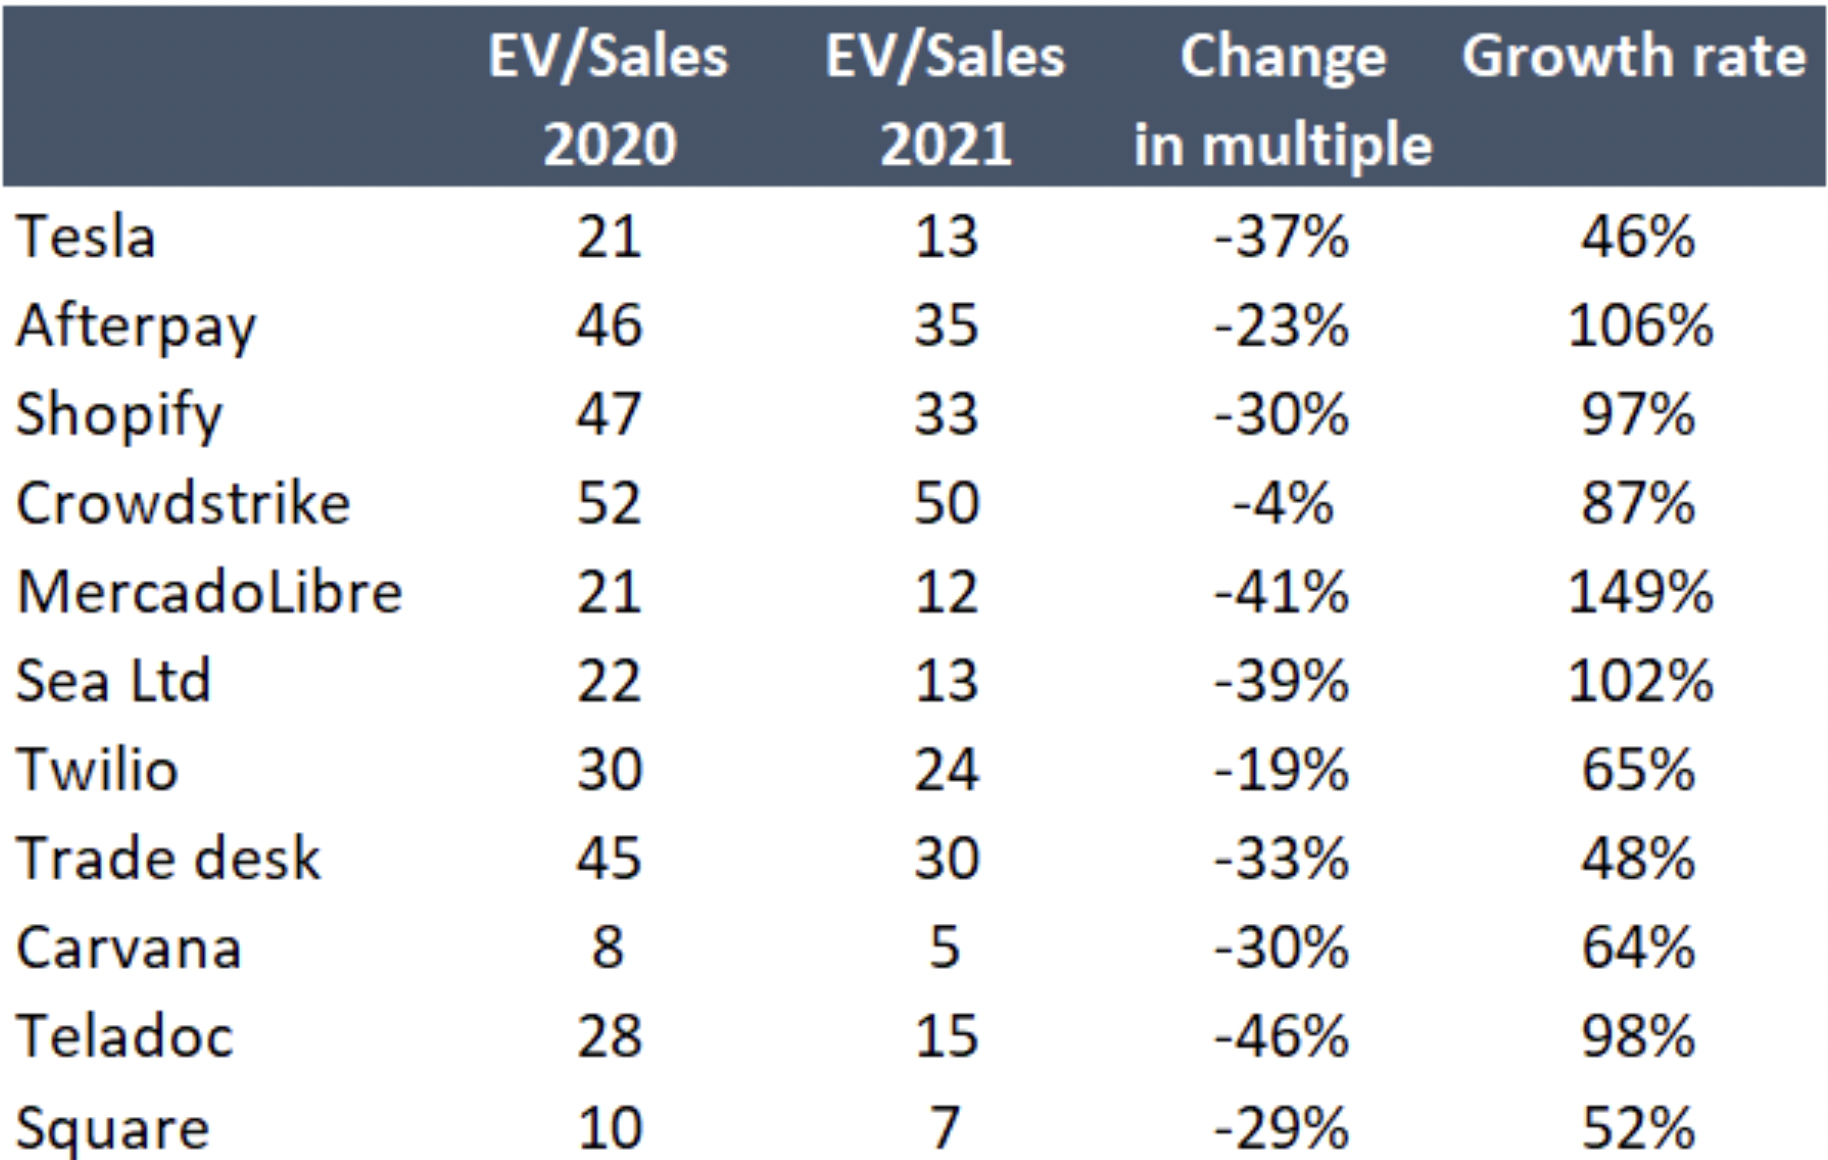1828x1160 pixels.
Task: Click the EV/Sales 2020 column header
Action: click(x=608, y=99)
